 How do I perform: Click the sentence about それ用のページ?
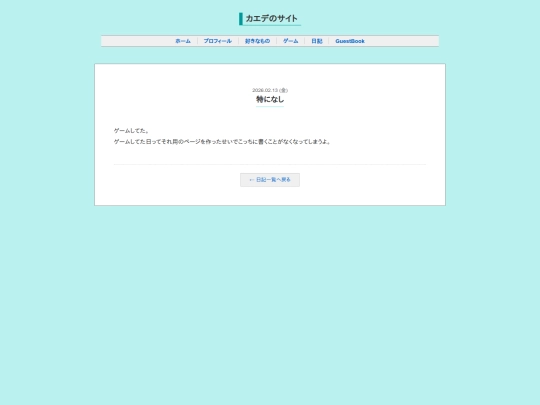[222, 142]
